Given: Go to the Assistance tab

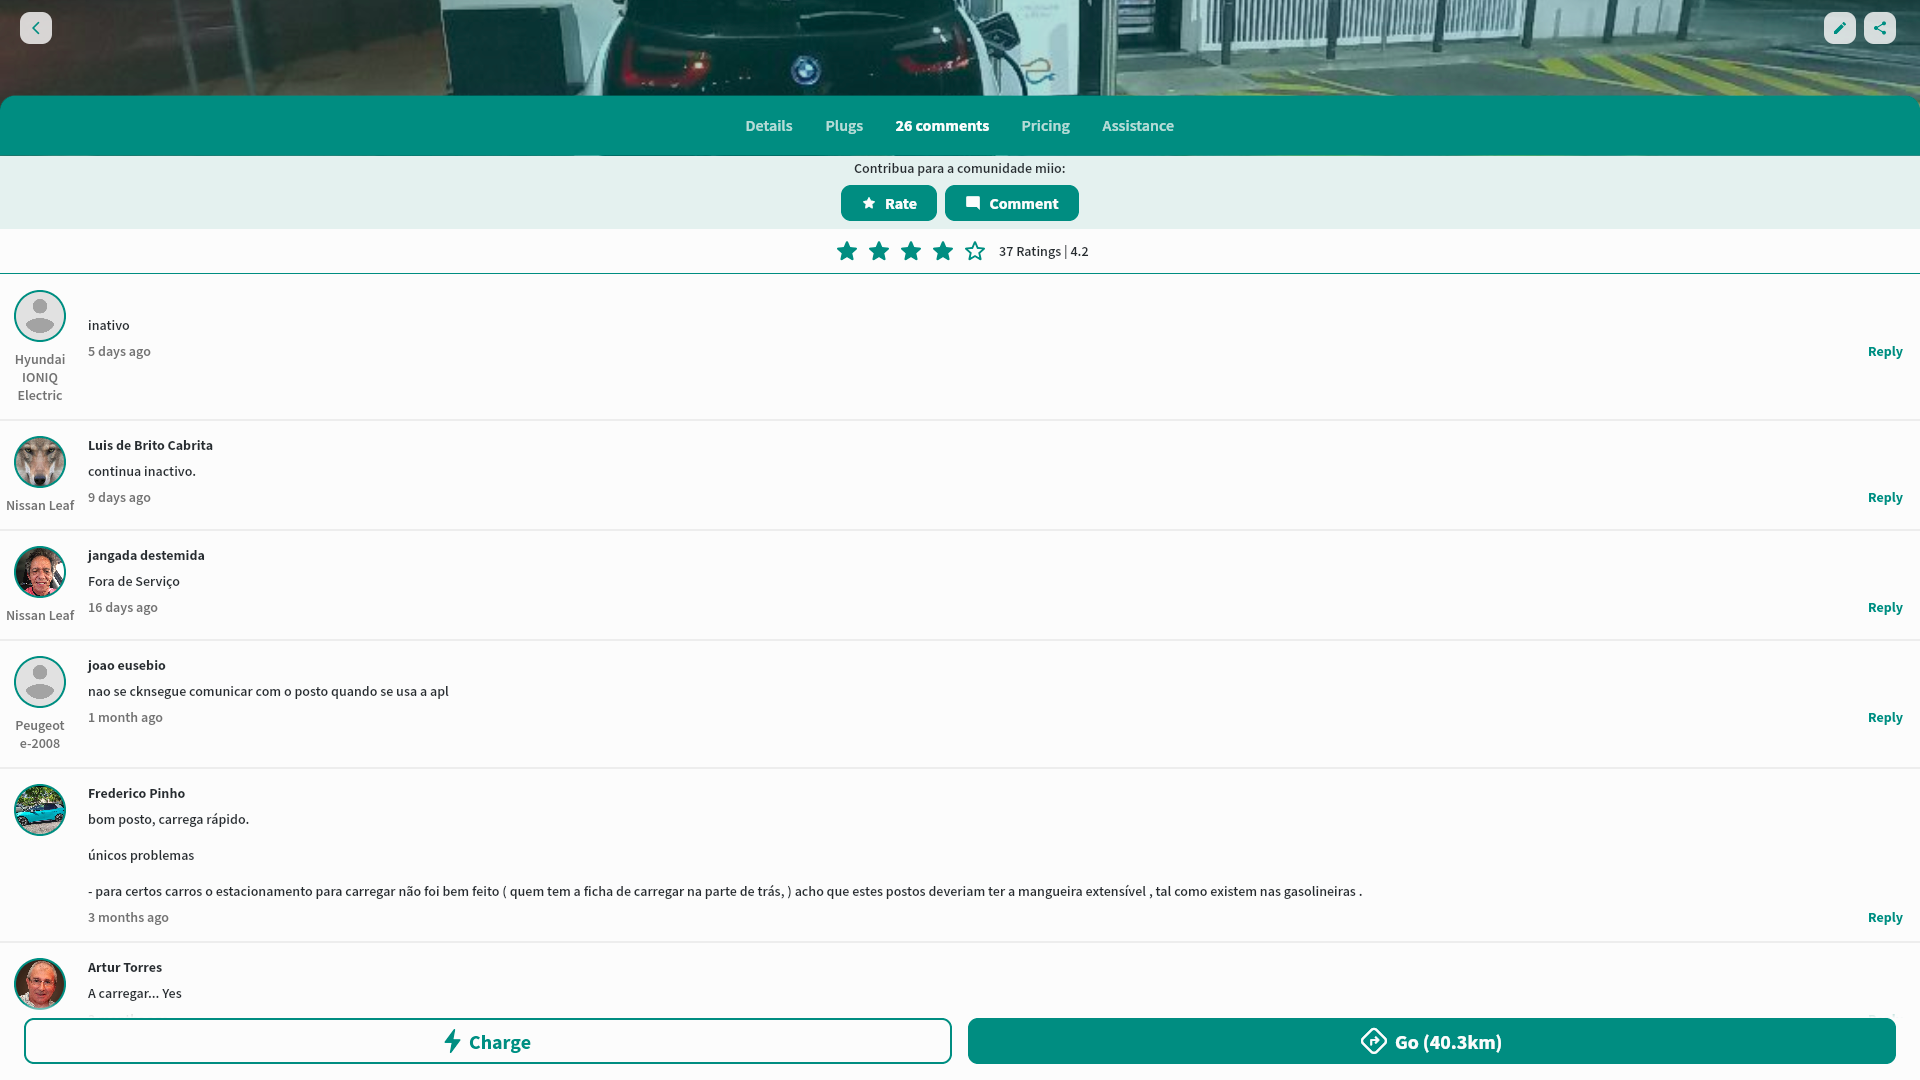Looking at the screenshot, I should 1138,126.
